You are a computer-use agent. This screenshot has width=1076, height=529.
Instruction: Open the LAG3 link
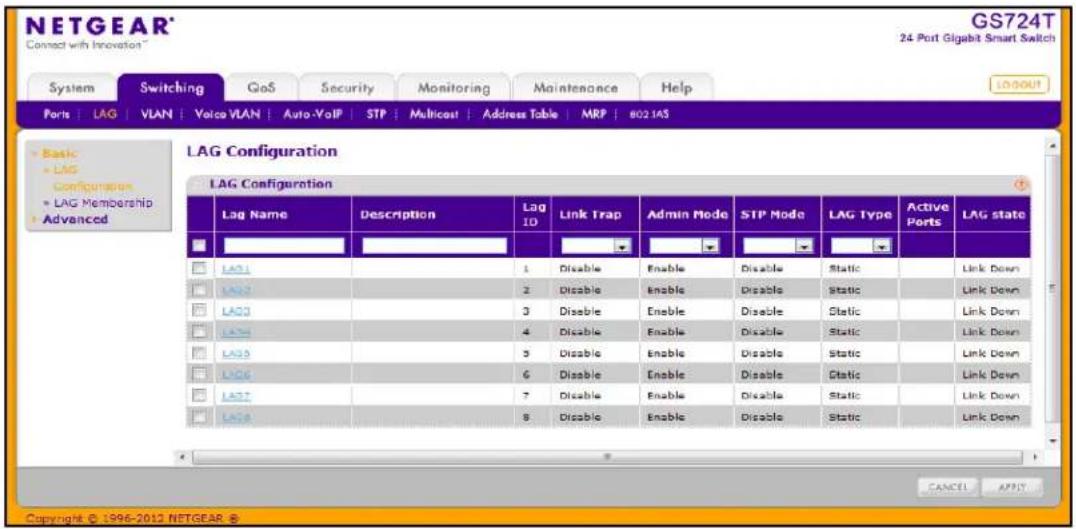pos(236,311)
